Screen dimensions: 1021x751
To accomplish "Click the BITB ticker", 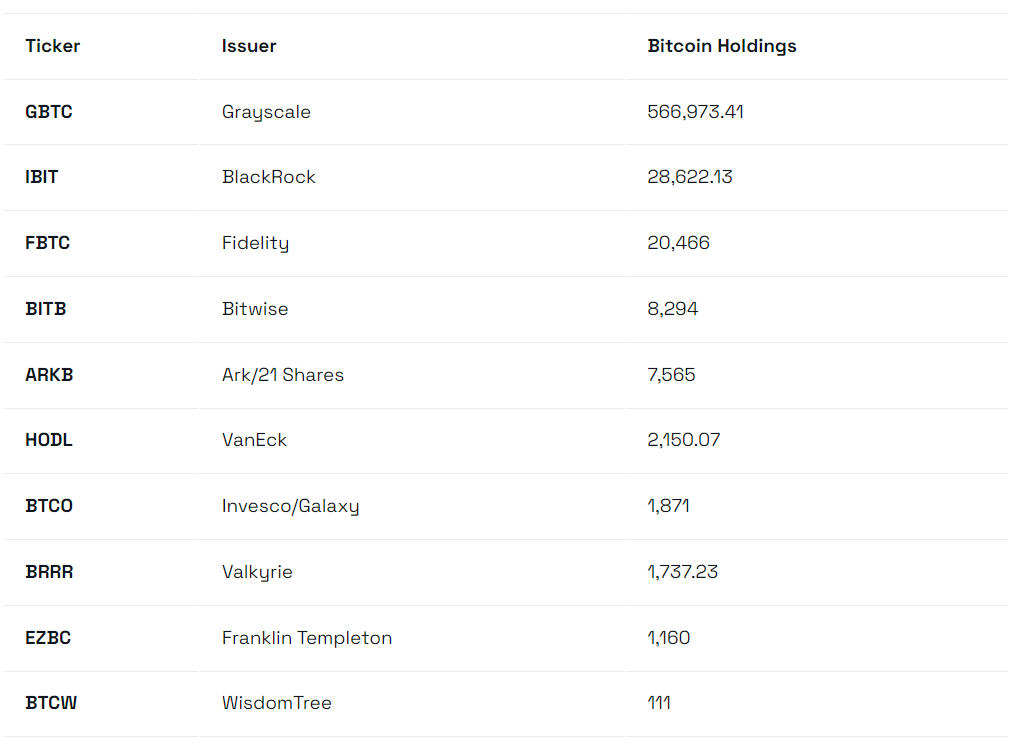I will pos(46,309).
